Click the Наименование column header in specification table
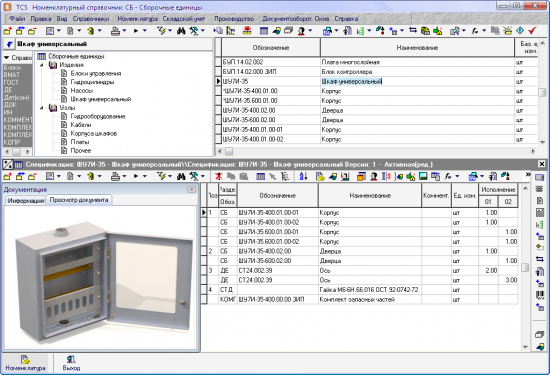 point(370,195)
